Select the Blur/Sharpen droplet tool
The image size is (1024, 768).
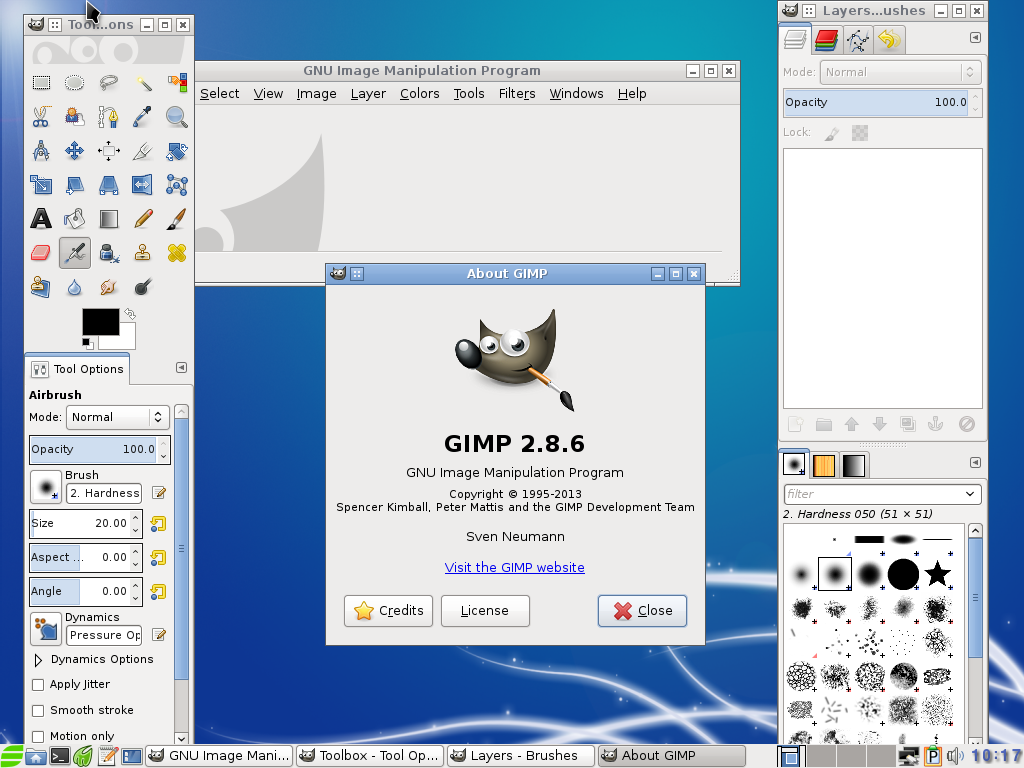(74, 287)
